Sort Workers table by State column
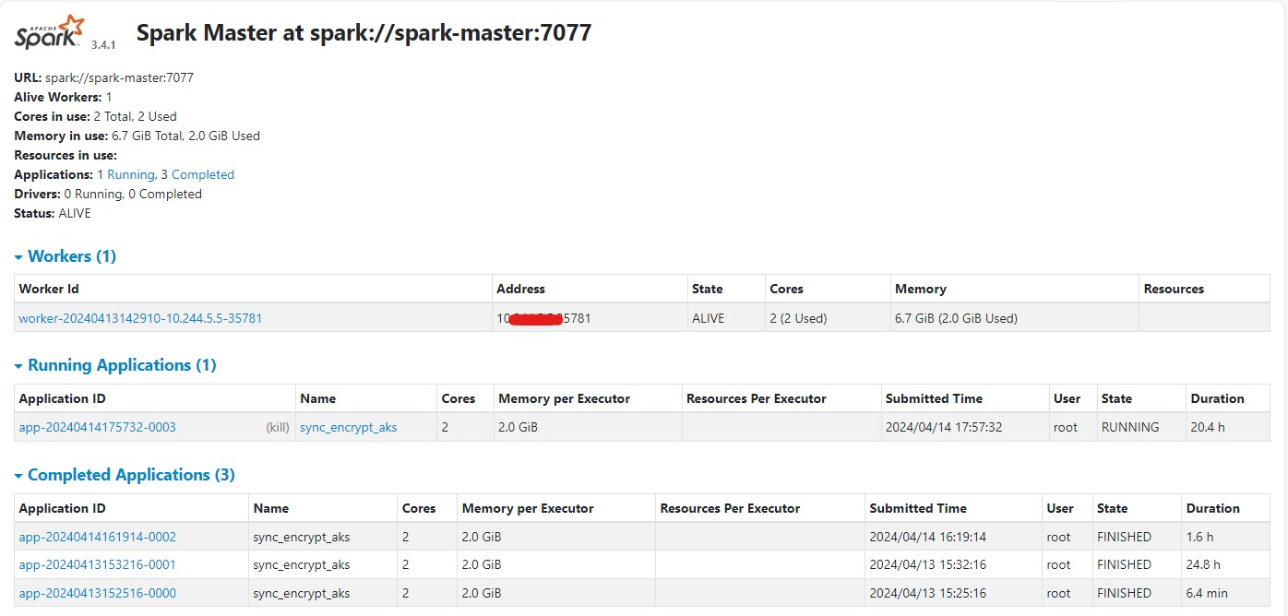Image resolution: width=1288 pixels, height=616 pixels. click(x=707, y=289)
